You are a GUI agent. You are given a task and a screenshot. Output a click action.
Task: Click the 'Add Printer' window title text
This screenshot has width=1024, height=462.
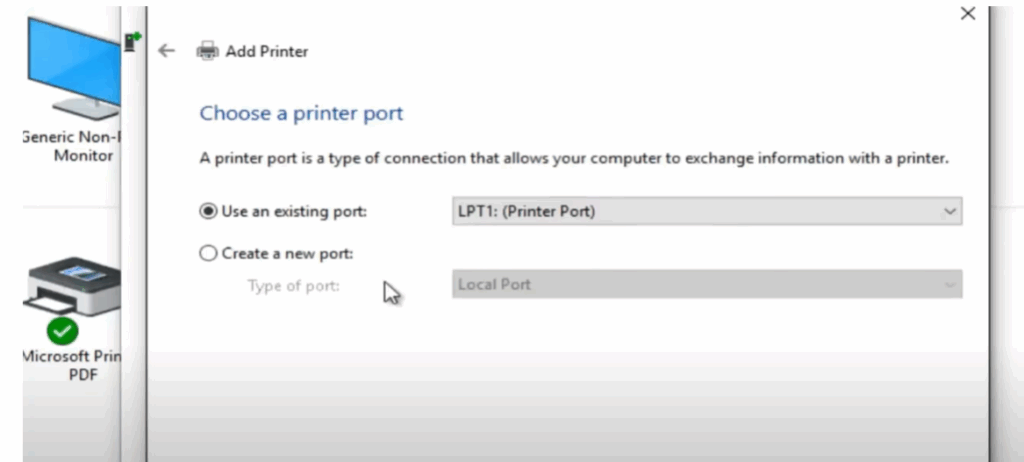[x=266, y=51]
